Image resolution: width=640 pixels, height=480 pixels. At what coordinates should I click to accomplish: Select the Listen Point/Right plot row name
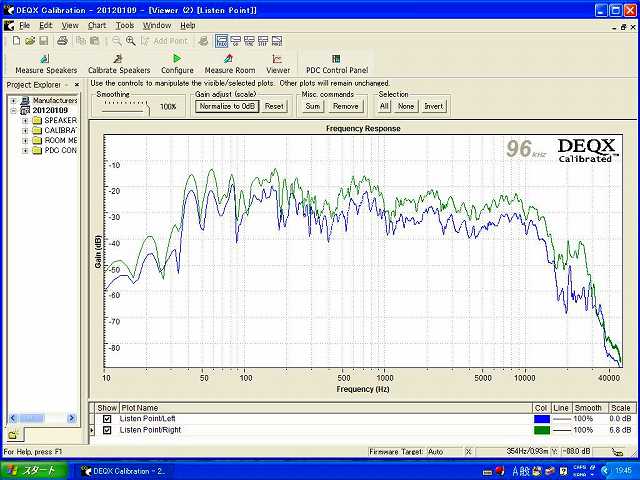pos(150,430)
